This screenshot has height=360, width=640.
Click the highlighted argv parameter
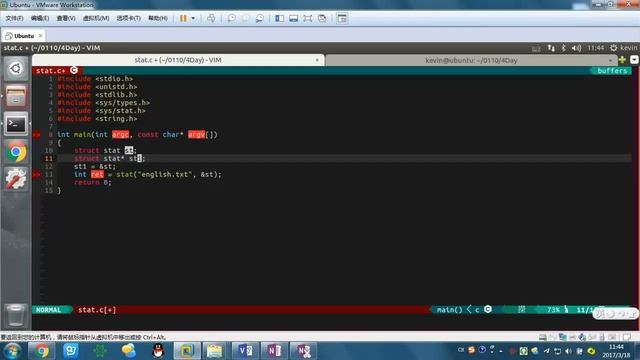[196, 135]
